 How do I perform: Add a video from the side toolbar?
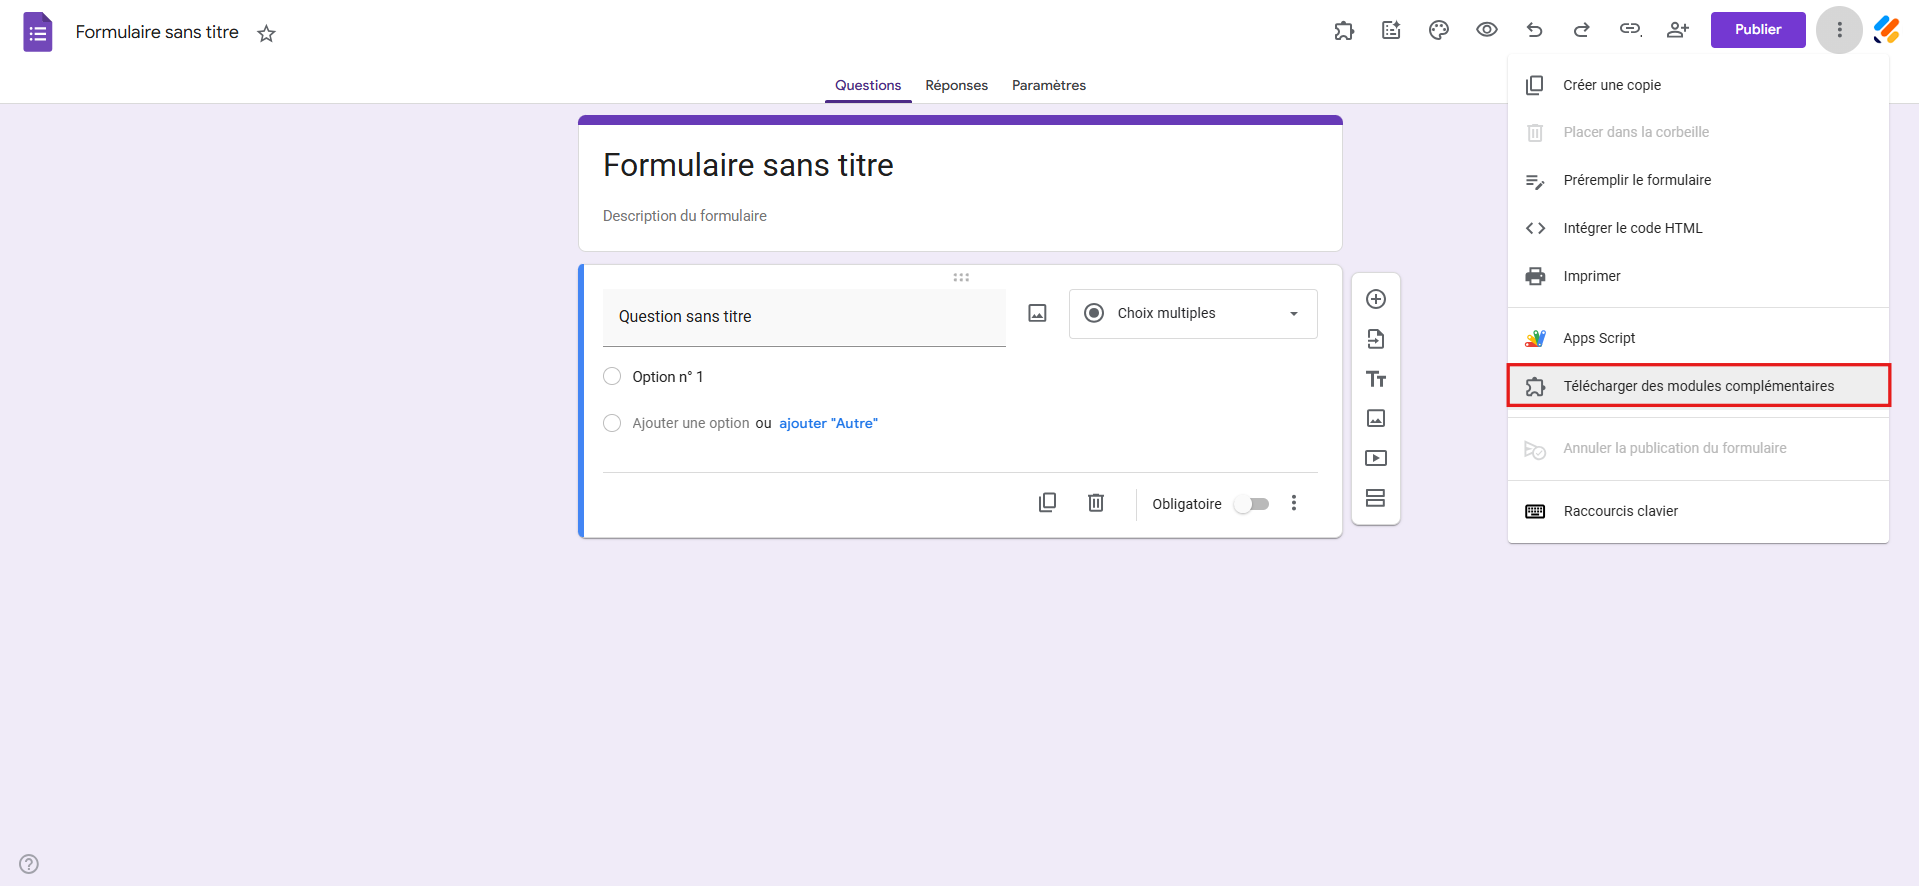tap(1376, 458)
